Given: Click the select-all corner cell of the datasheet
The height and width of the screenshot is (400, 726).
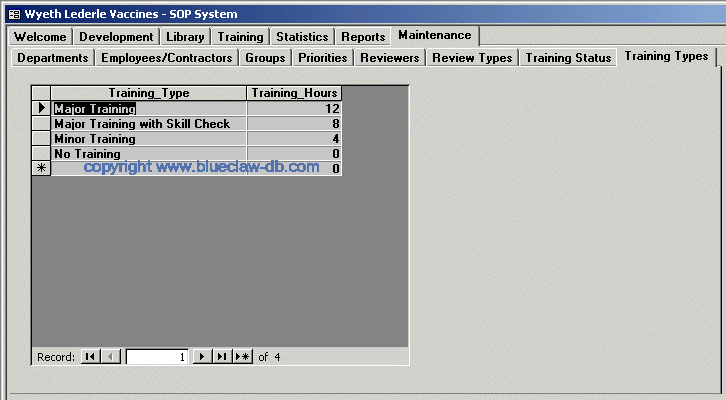Looking at the screenshot, I should [41, 93].
